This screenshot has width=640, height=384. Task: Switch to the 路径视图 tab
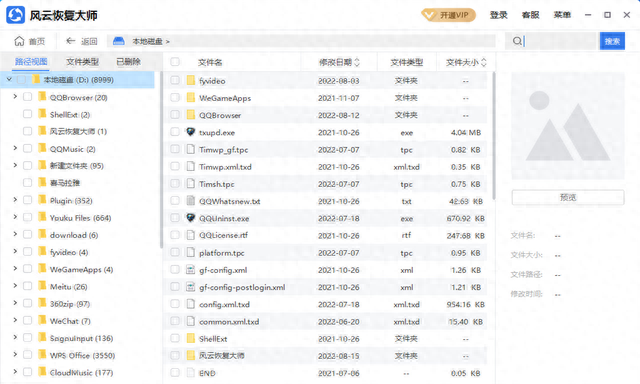pos(31,62)
